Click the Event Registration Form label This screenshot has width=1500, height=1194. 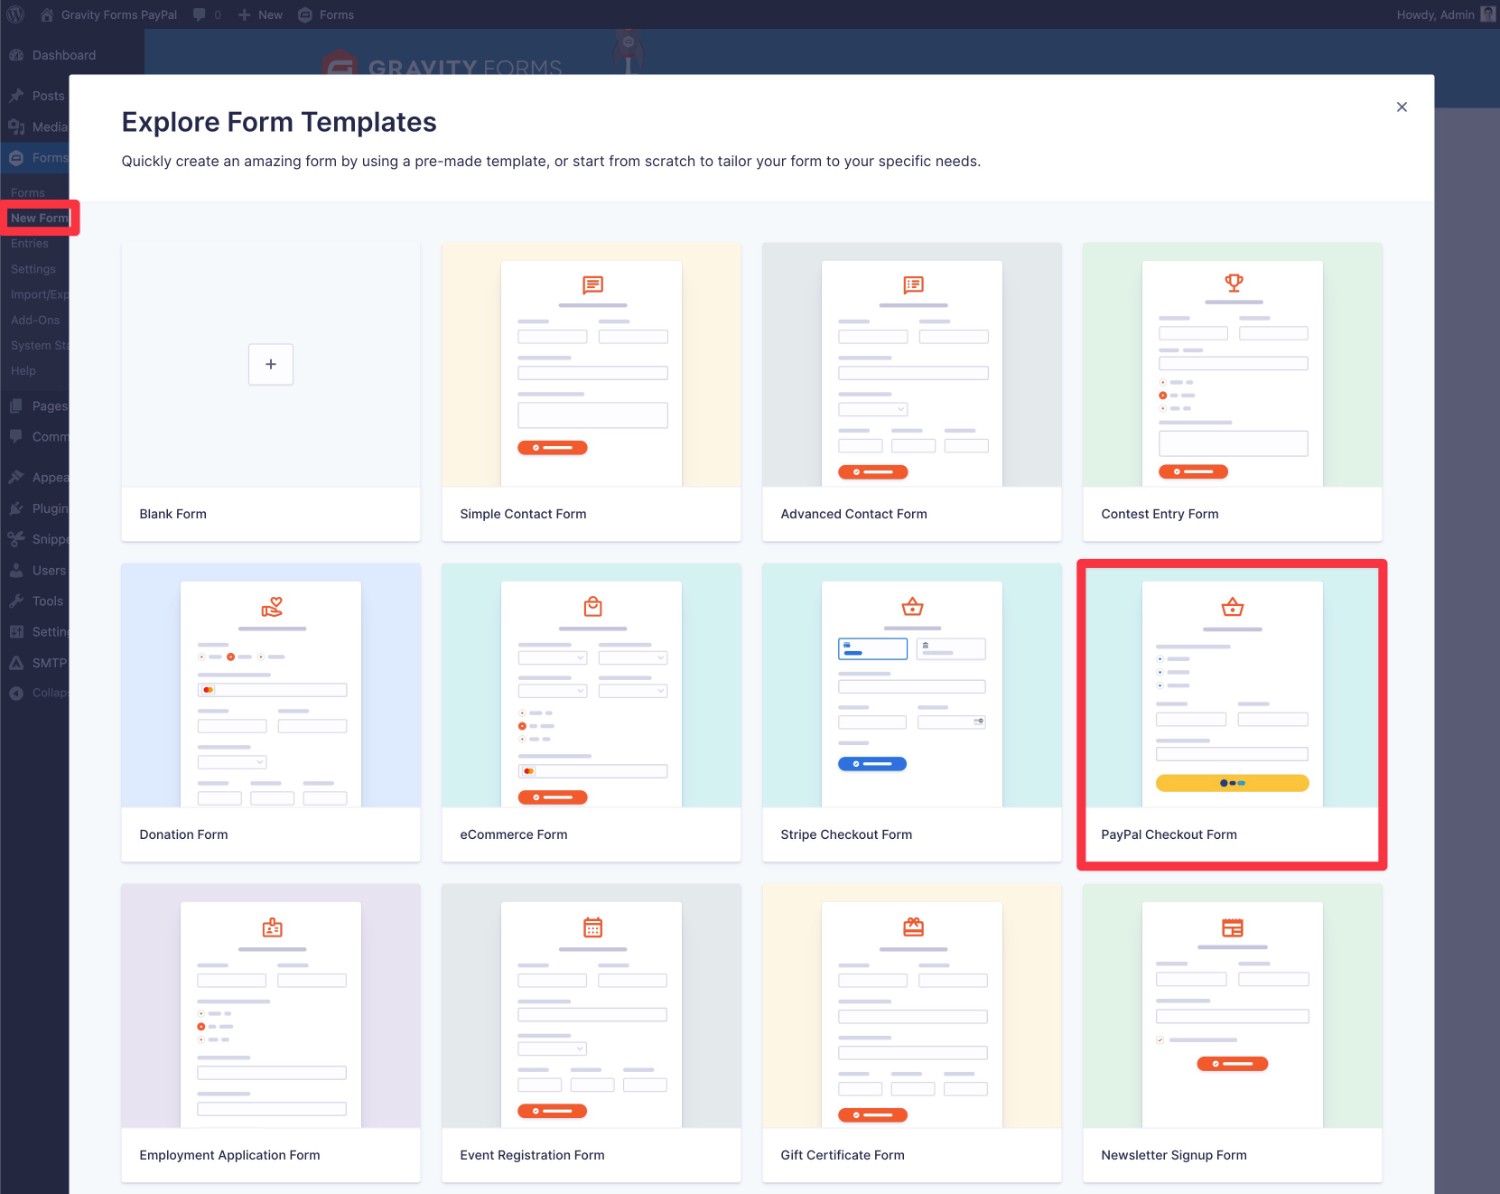(532, 1155)
